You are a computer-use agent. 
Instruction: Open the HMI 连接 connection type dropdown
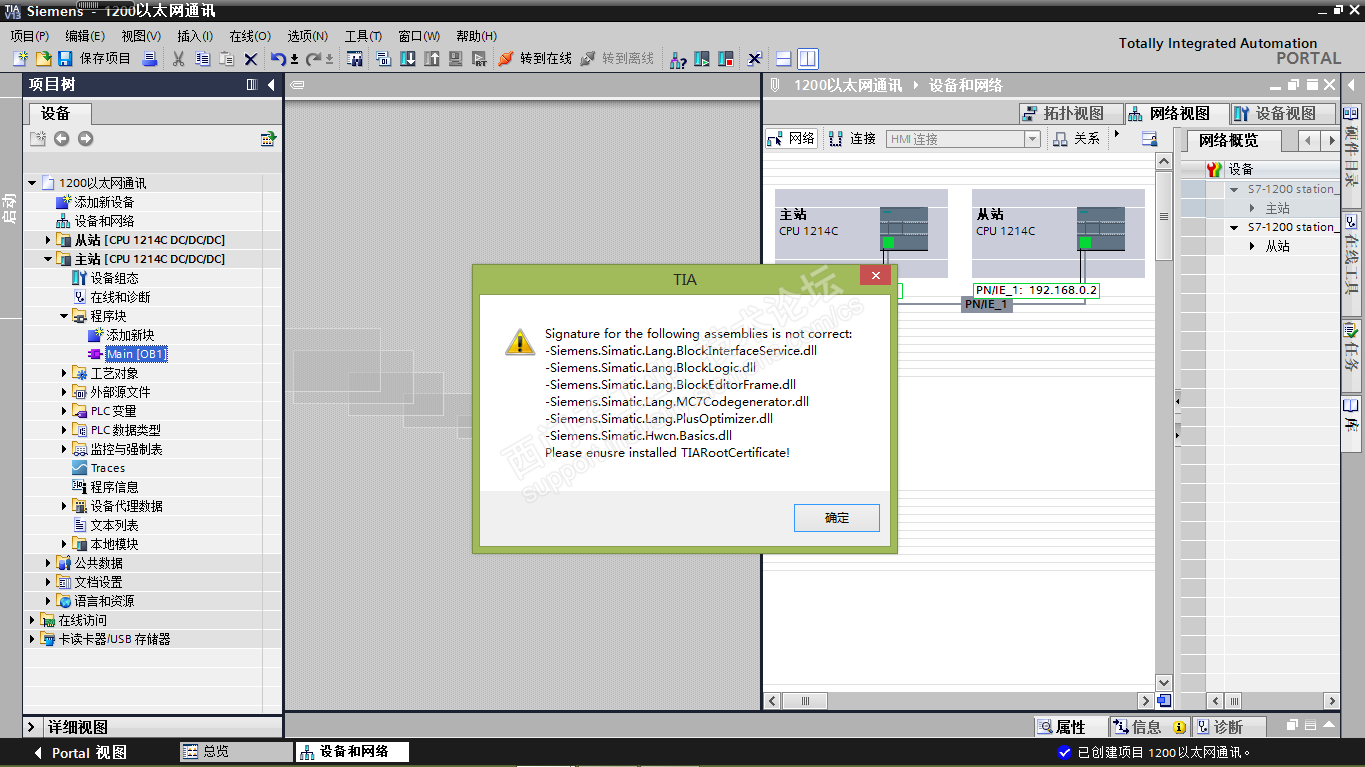(x=1033, y=139)
